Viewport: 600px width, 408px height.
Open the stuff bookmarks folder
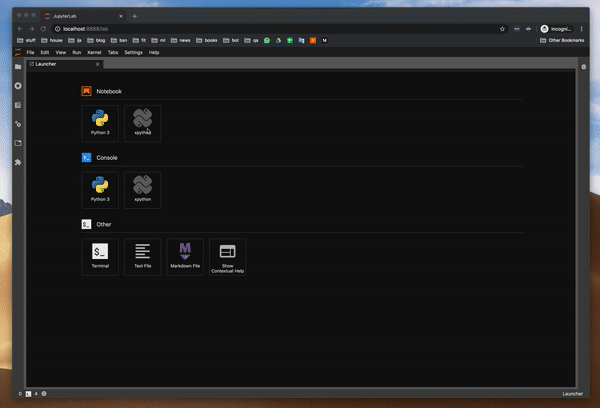(26, 40)
